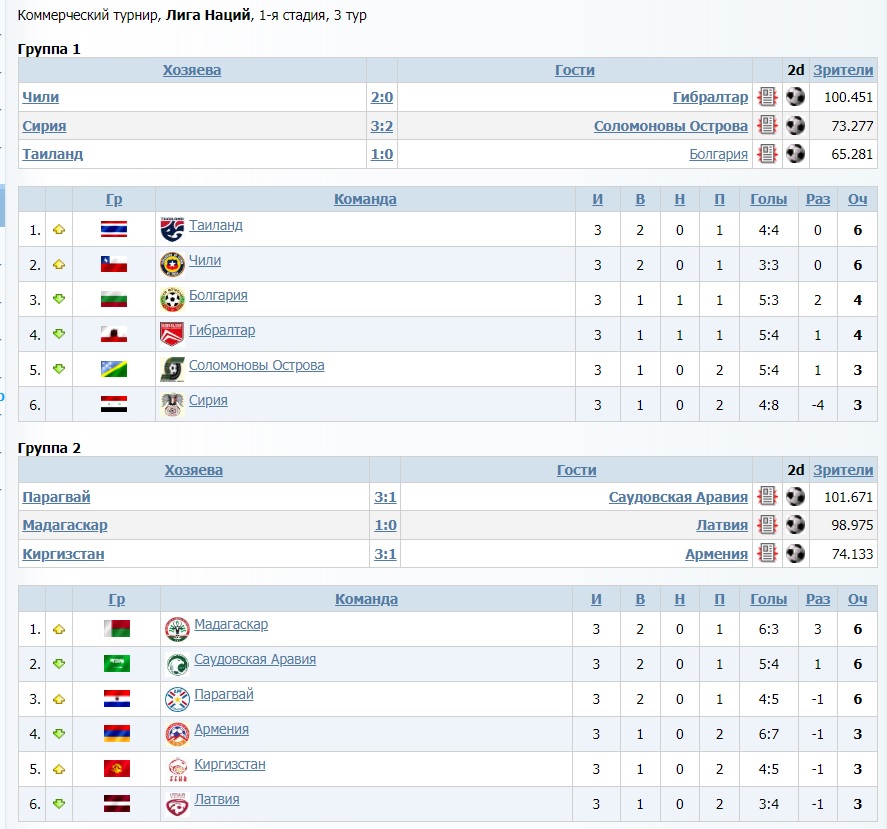This screenshot has width=887, height=829.
Task: Open 2D ball icon for Мадагаскар–Латвия match
Action: point(795,525)
